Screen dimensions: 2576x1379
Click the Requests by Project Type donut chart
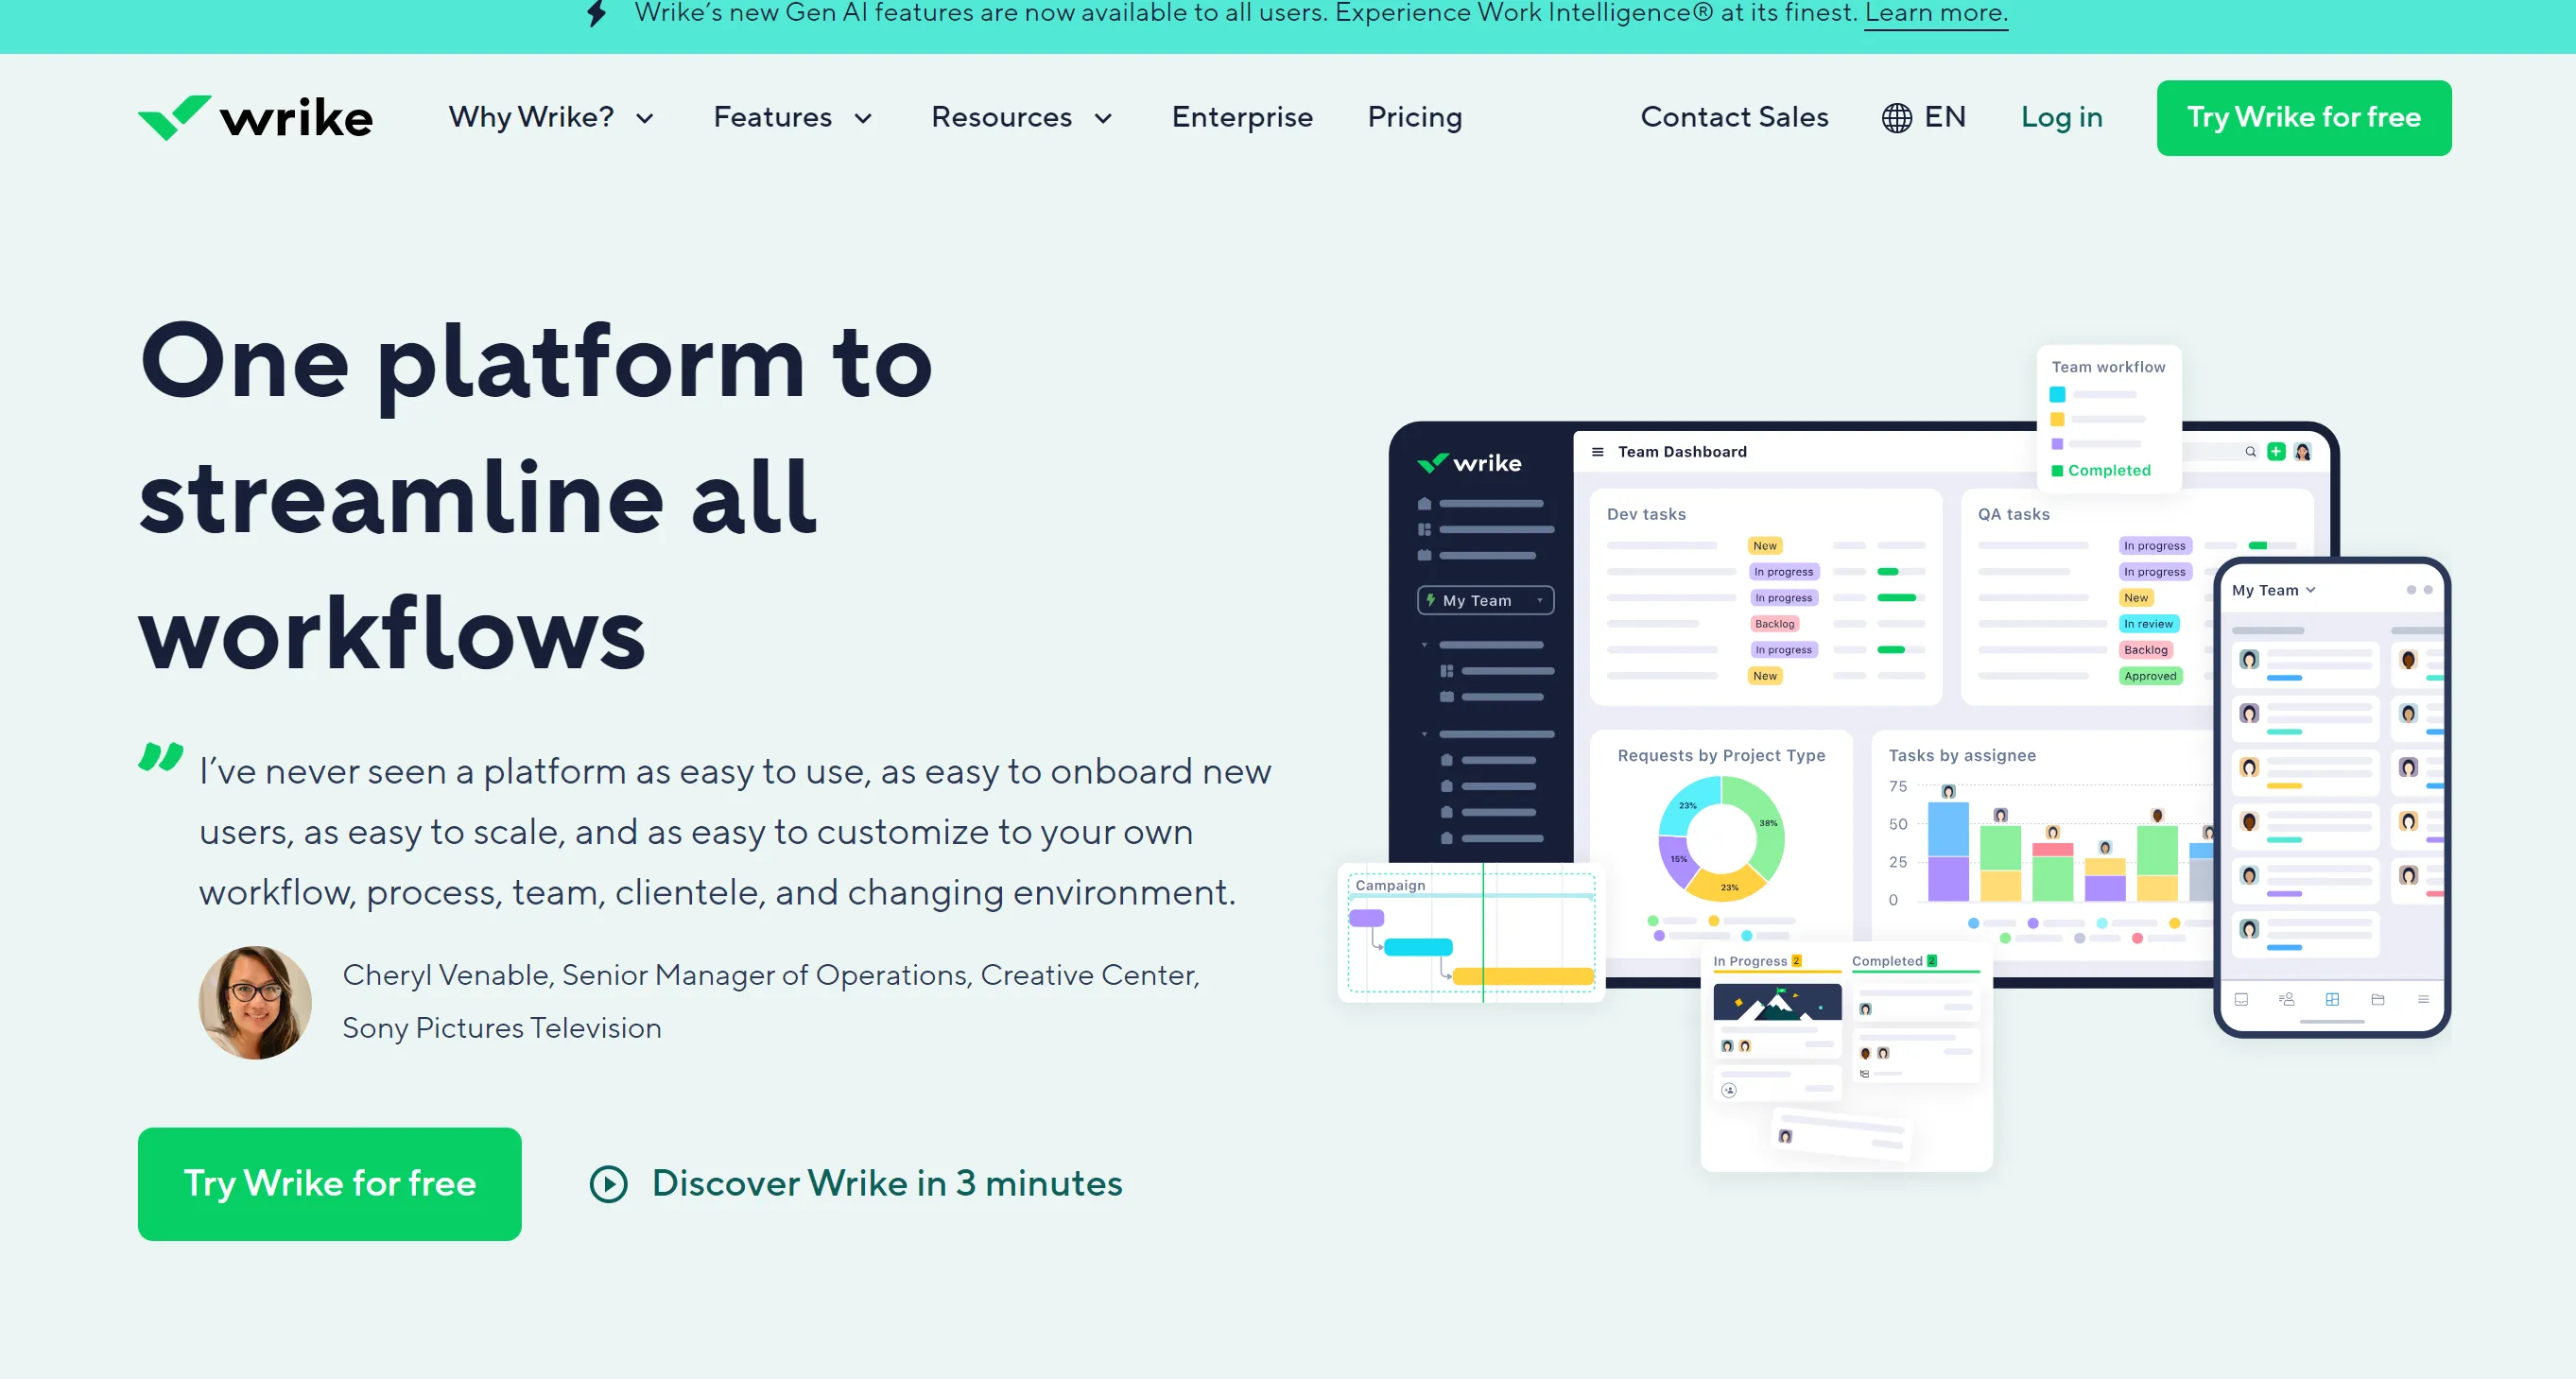coord(1721,838)
